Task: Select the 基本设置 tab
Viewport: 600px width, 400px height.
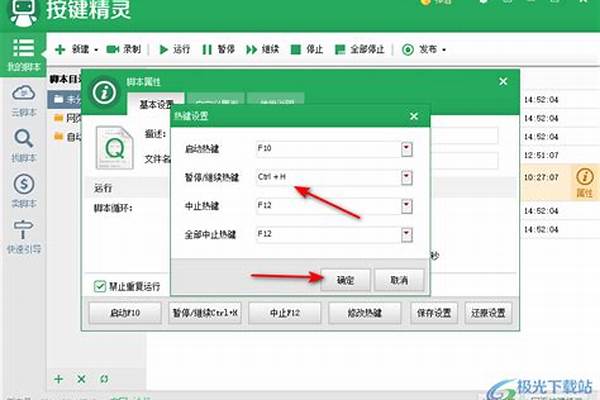Action: coord(156,104)
